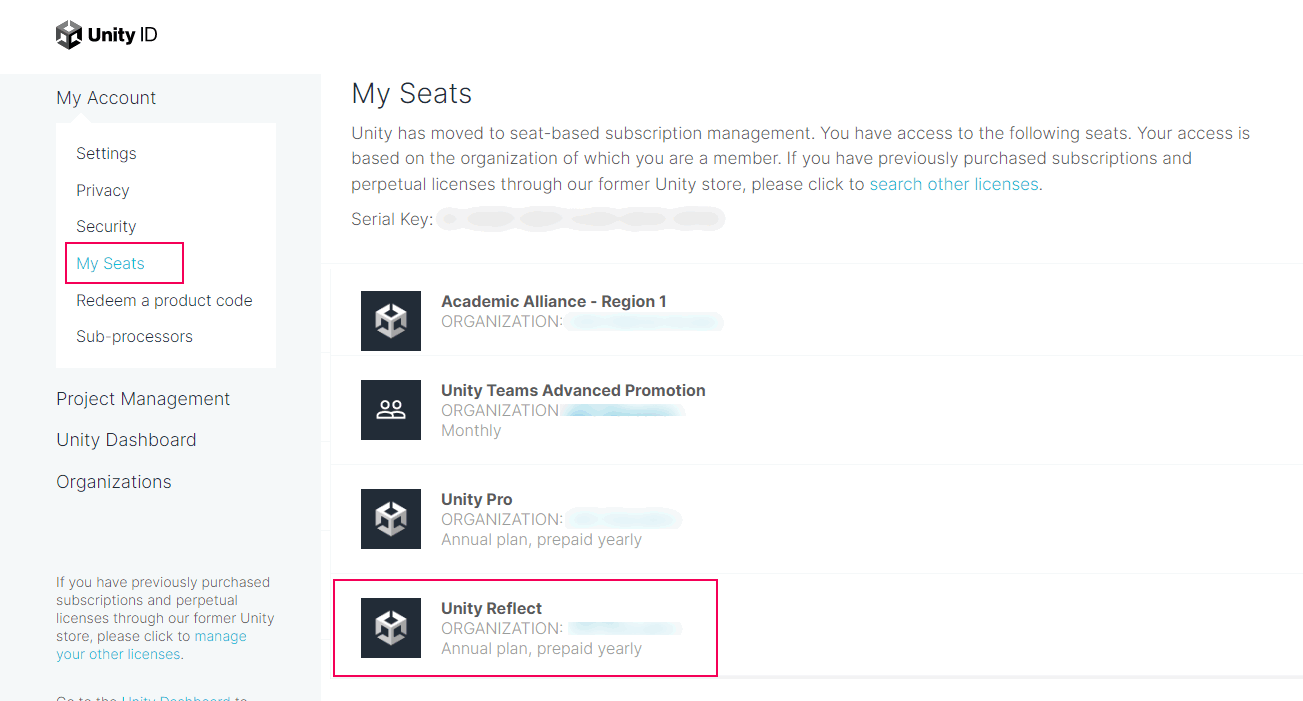Expand the My Account section

(x=106, y=97)
